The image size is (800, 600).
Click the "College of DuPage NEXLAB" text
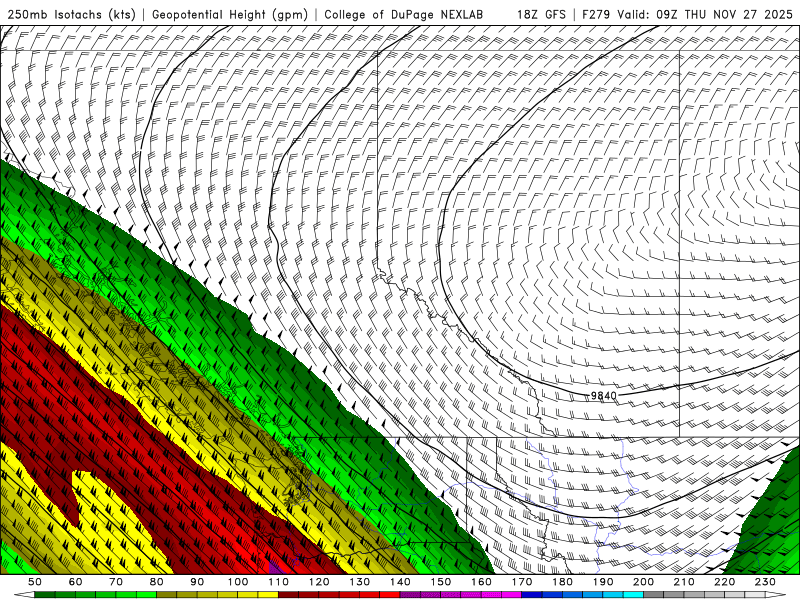pos(404,15)
